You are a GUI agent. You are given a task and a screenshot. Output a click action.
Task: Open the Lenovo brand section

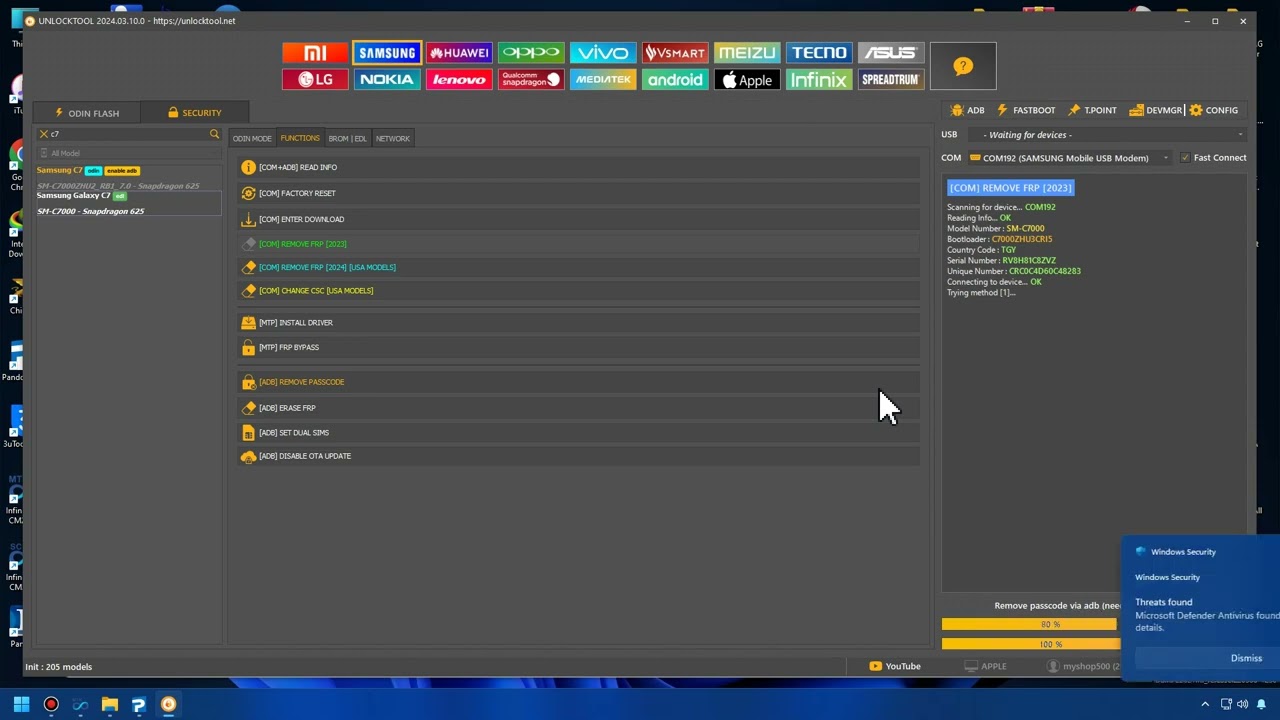[459, 80]
